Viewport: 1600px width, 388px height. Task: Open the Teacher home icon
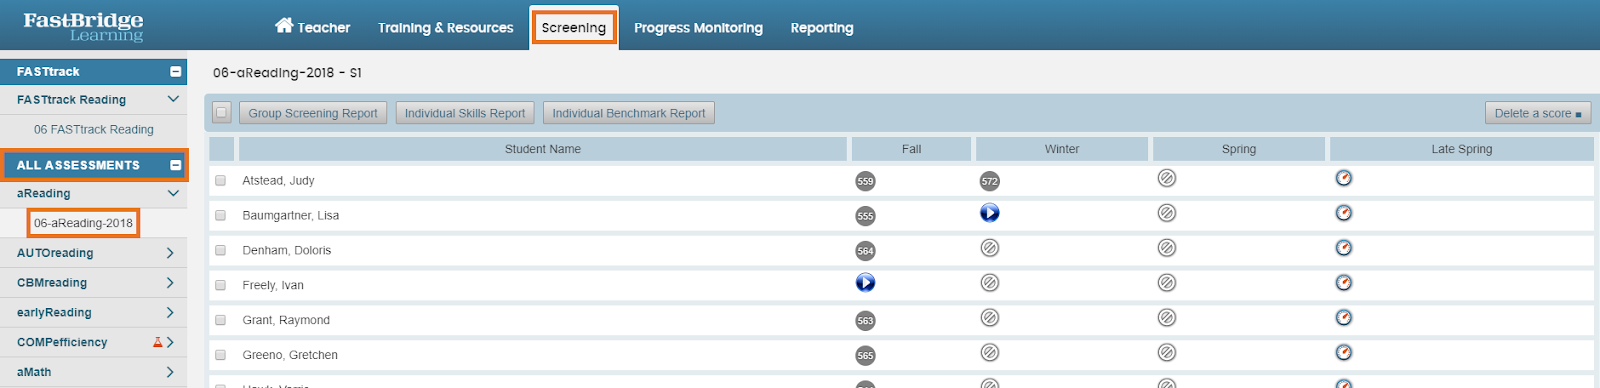point(284,26)
